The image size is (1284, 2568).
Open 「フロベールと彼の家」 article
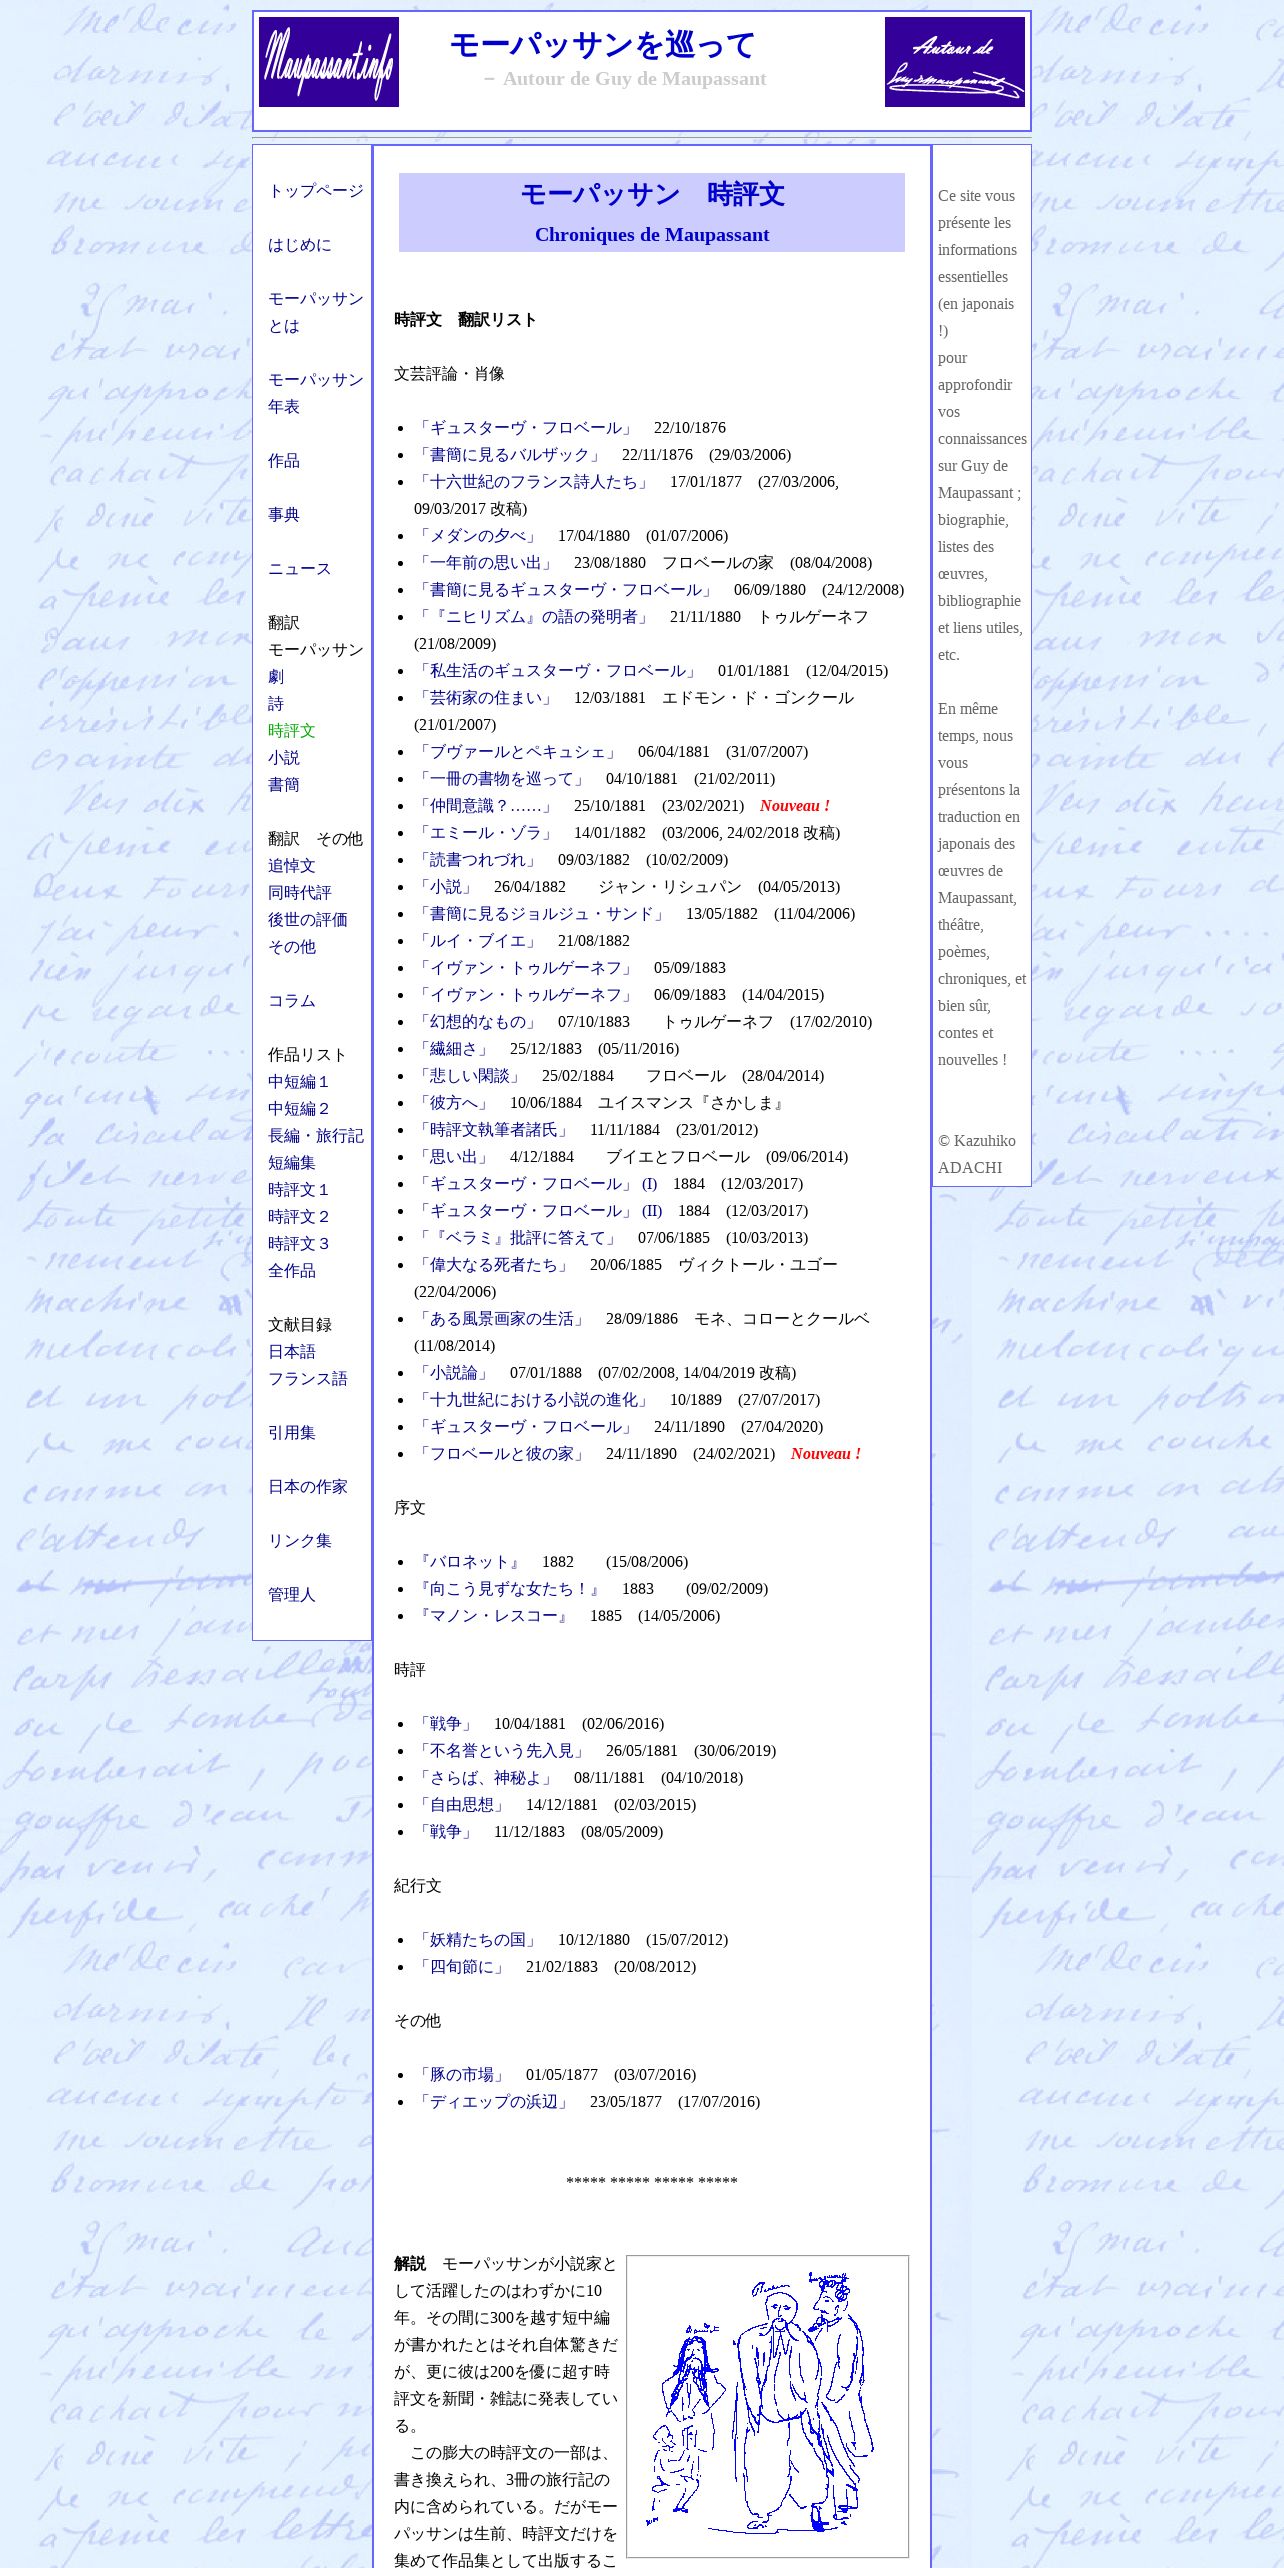click(x=502, y=1454)
